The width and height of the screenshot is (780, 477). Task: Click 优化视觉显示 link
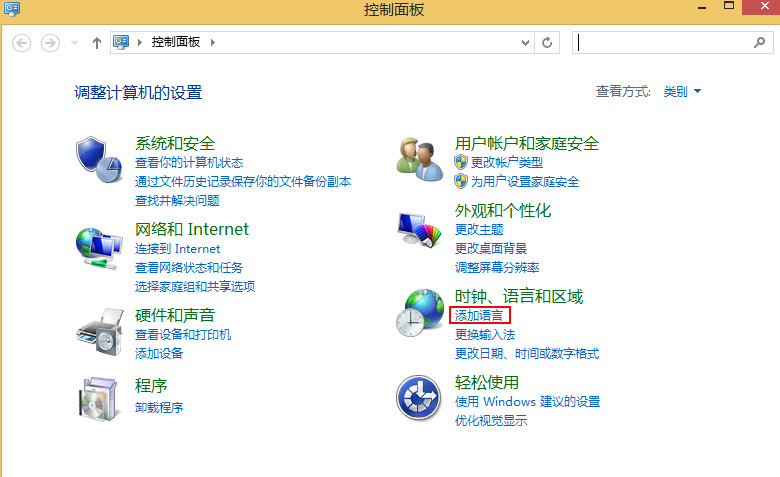pos(491,420)
